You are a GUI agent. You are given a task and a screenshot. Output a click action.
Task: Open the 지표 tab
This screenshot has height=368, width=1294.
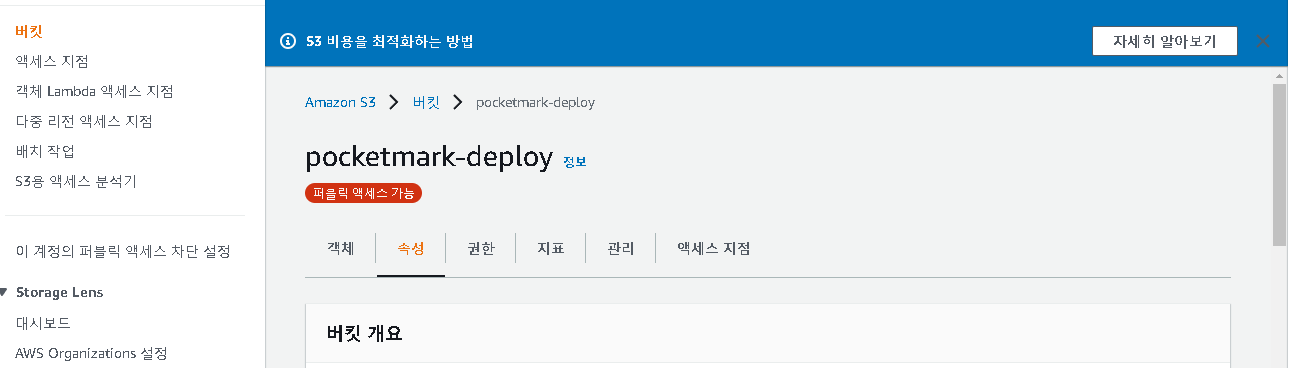[551, 249]
